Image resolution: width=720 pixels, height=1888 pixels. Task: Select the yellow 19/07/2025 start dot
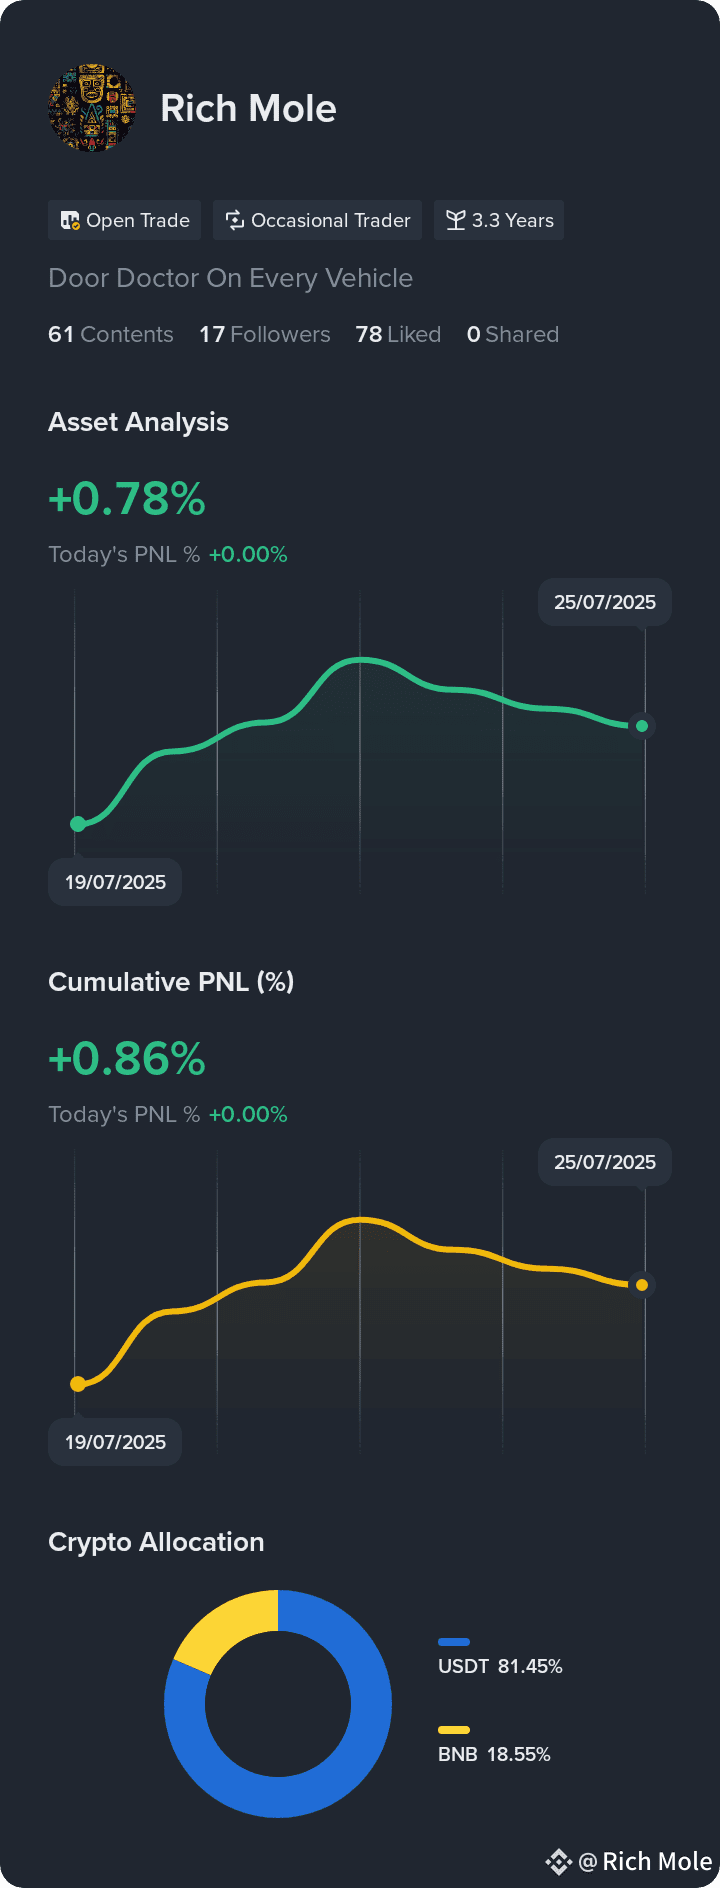(x=78, y=1384)
